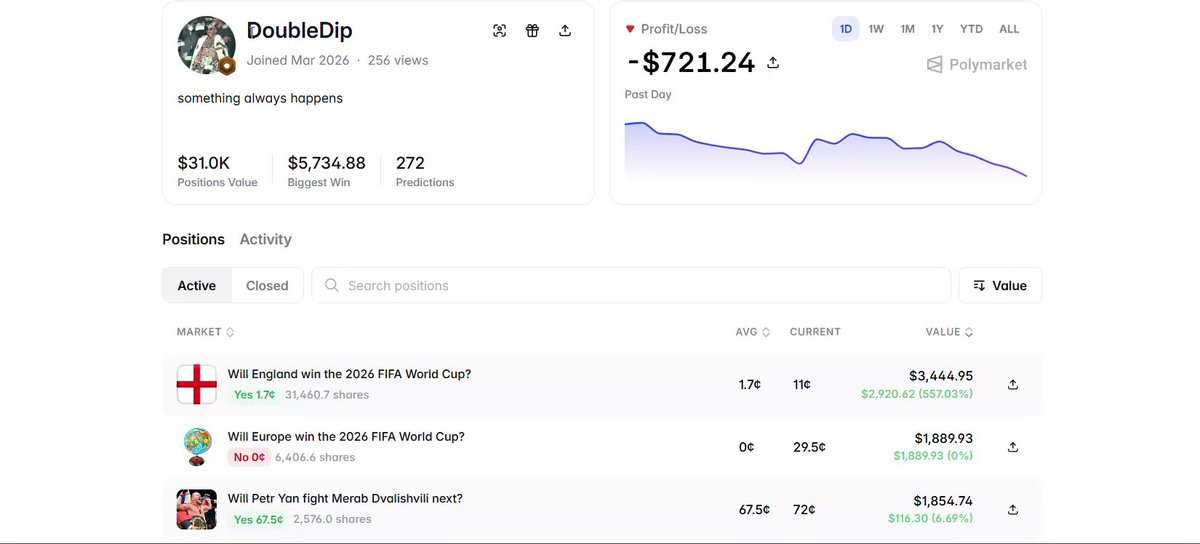Click the '256 views' text
This screenshot has width=1200, height=544.
click(398, 60)
